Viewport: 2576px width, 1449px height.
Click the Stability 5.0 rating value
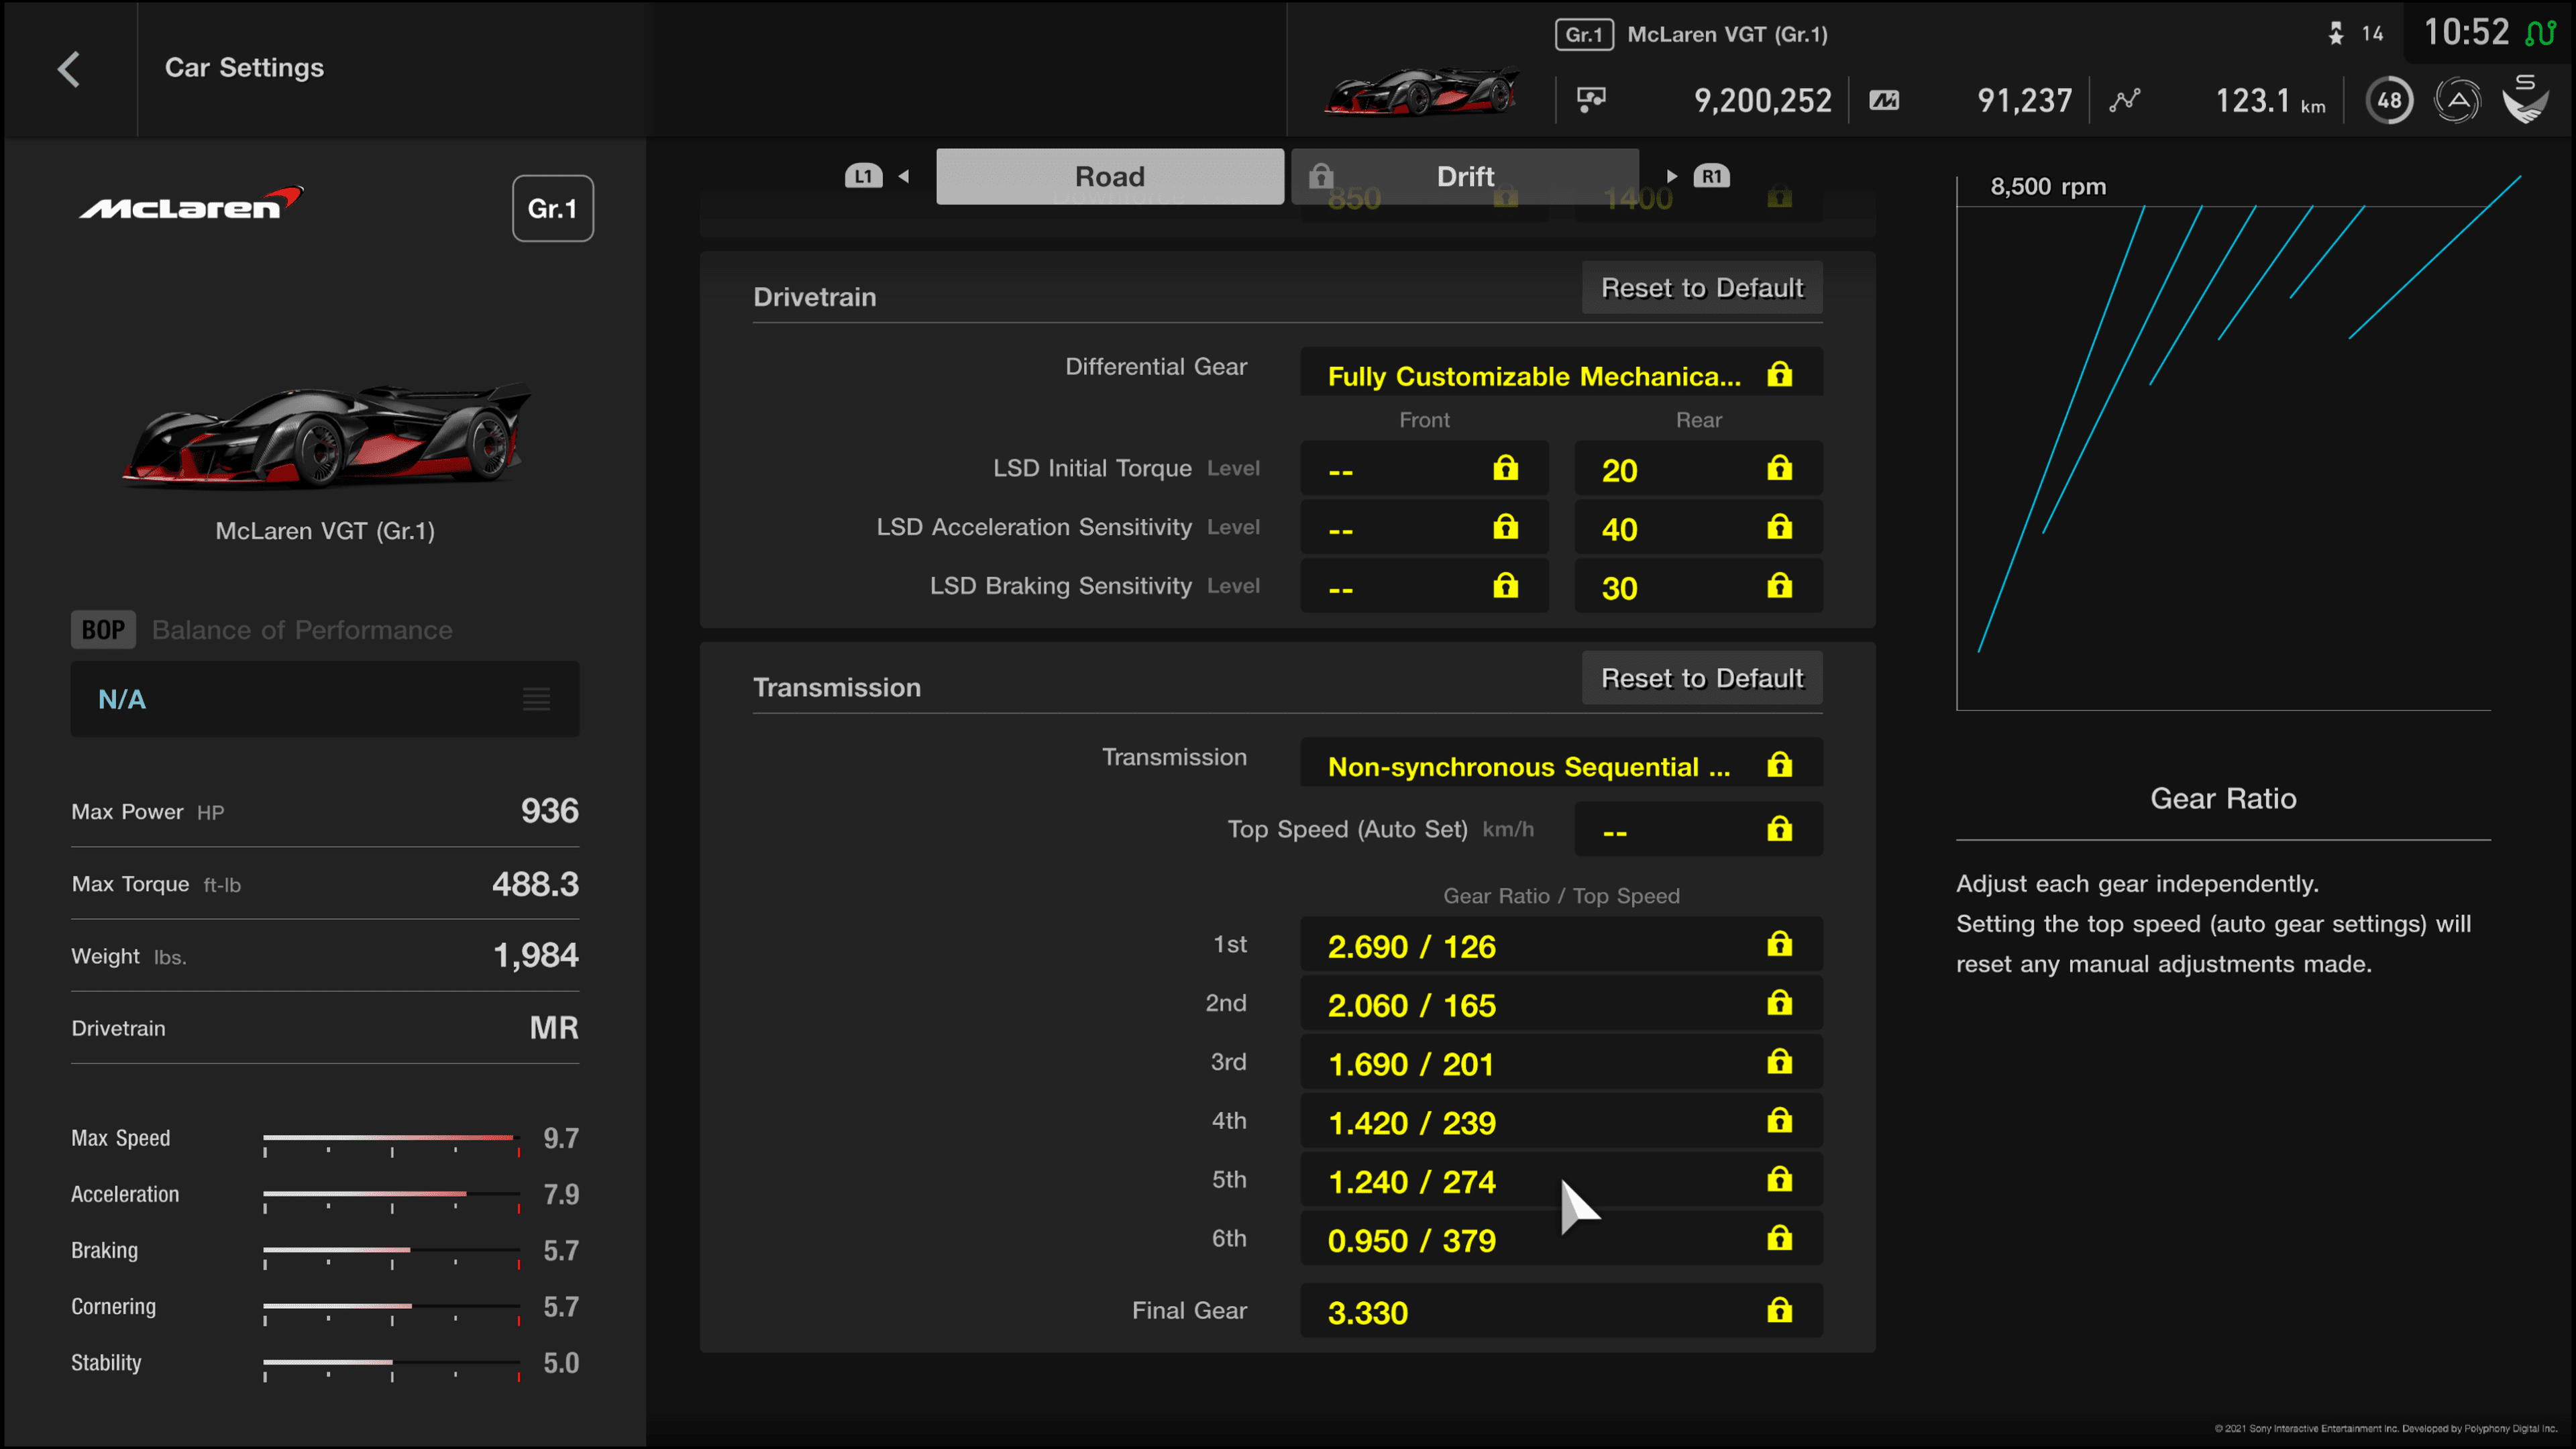coord(561,1363)
